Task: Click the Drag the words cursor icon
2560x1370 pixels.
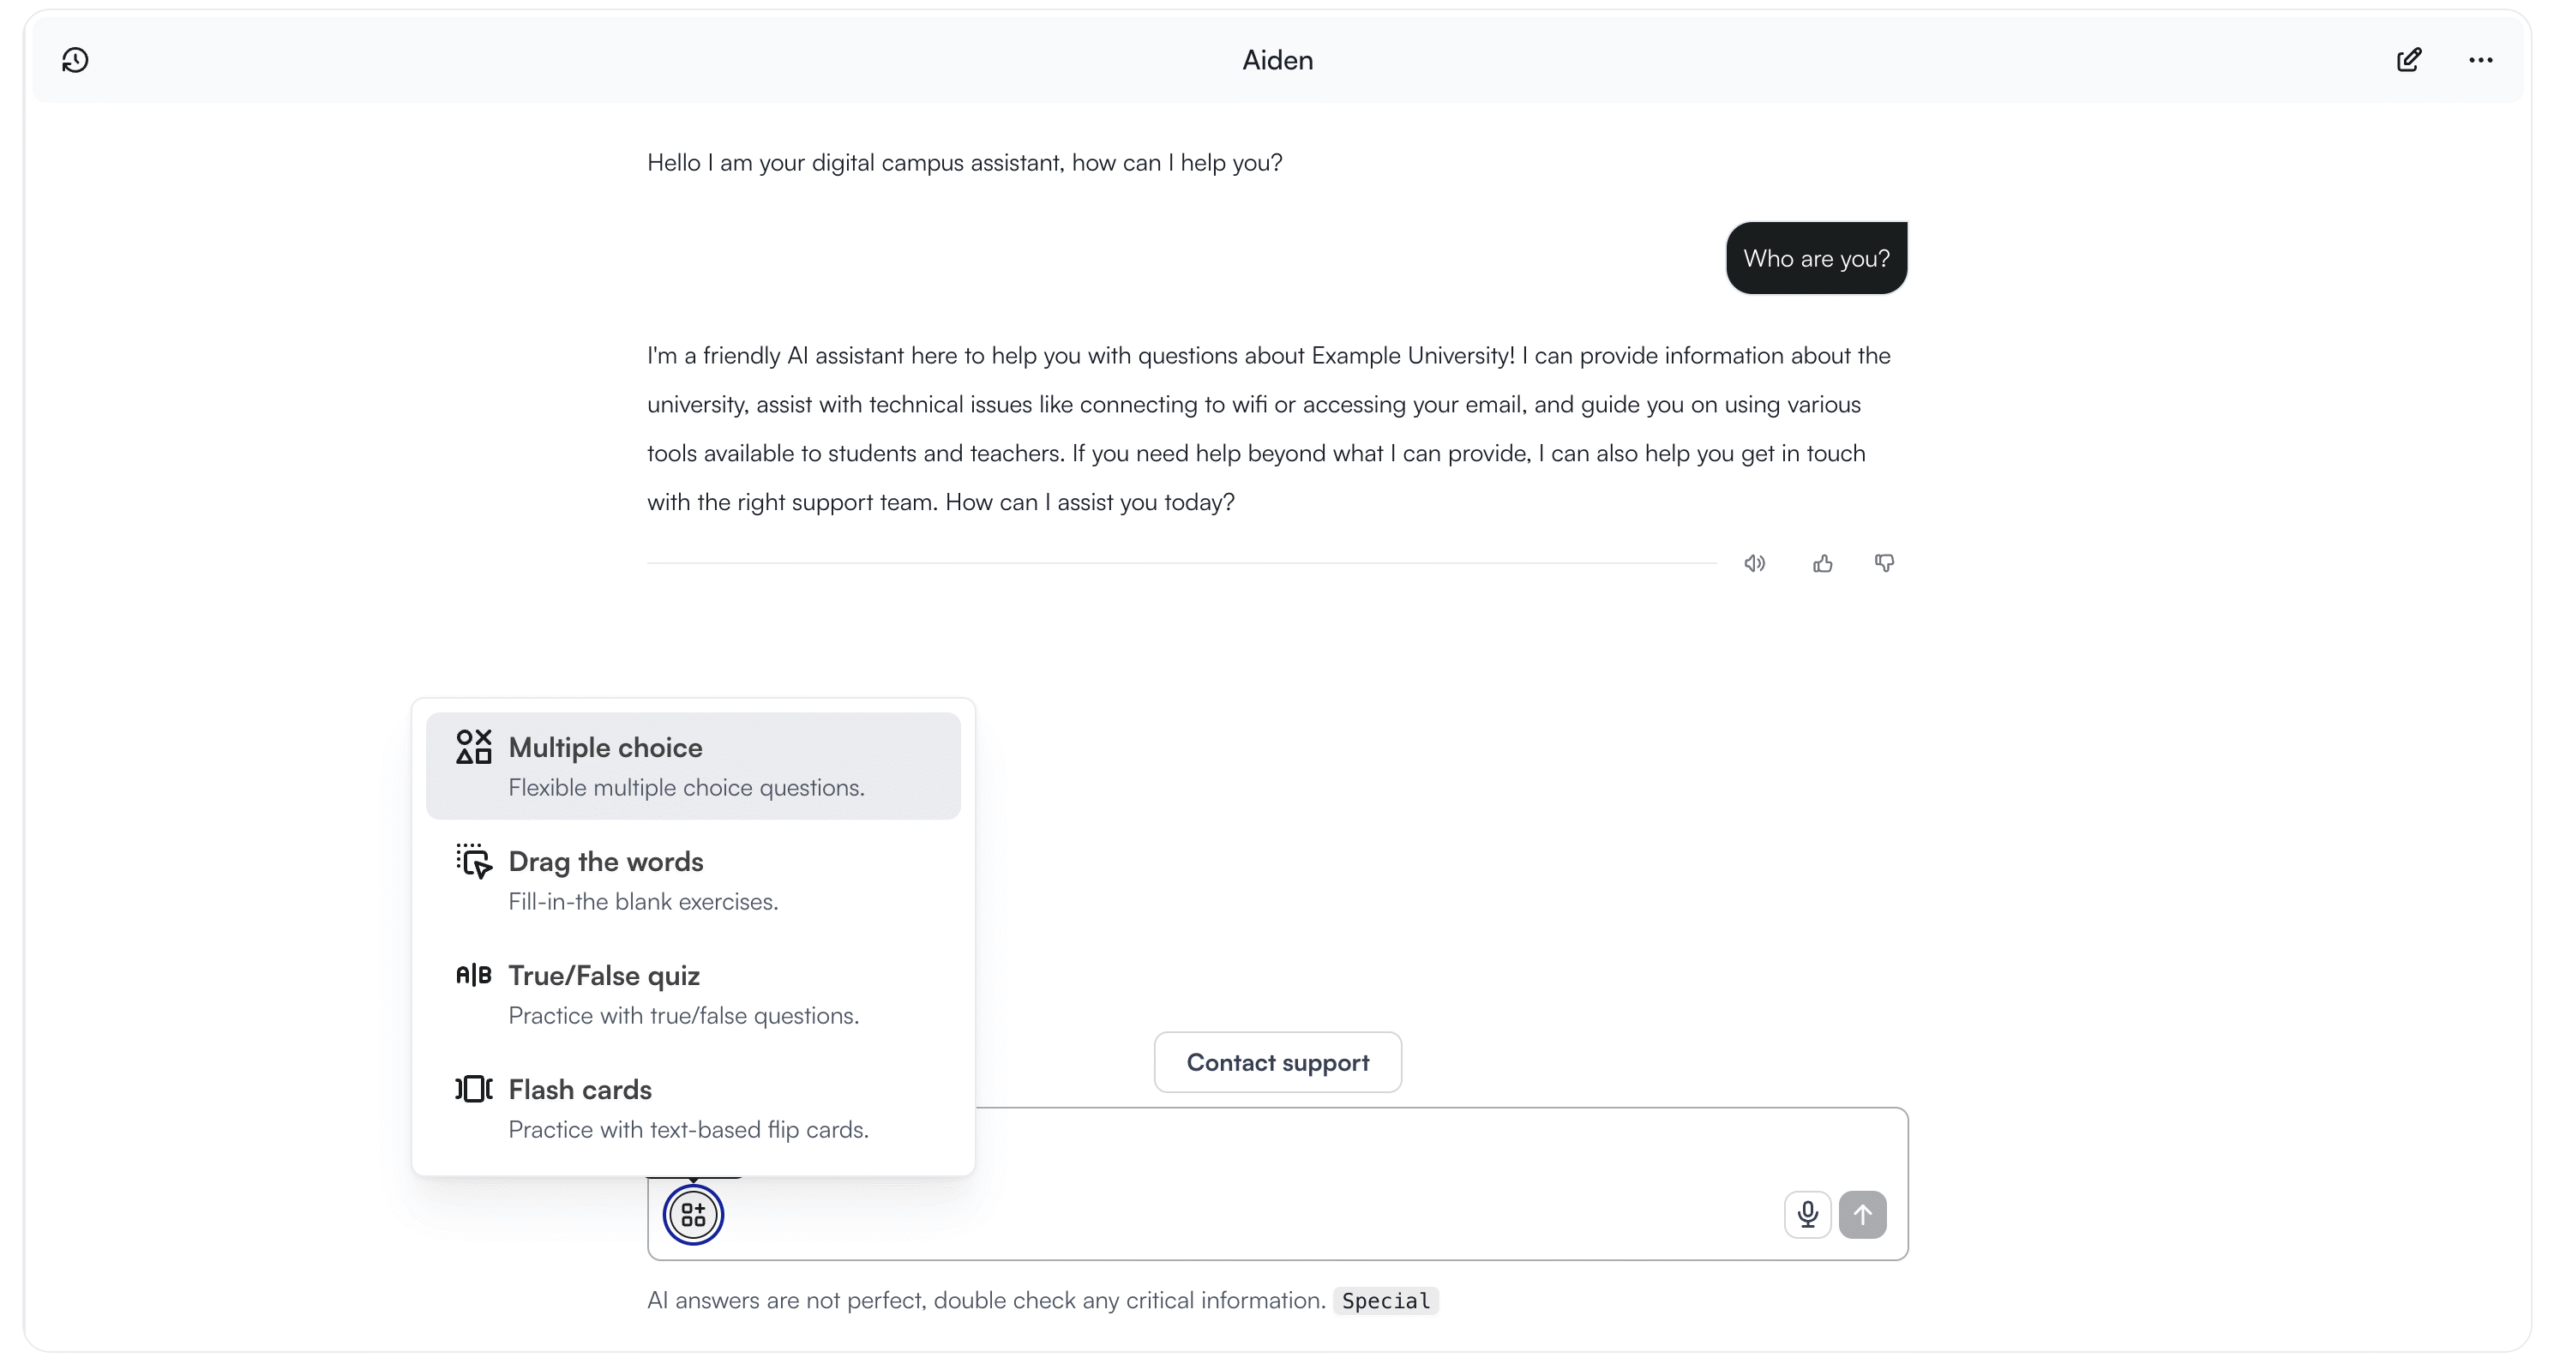Action: pyautogui.click(x=473, y=861)
